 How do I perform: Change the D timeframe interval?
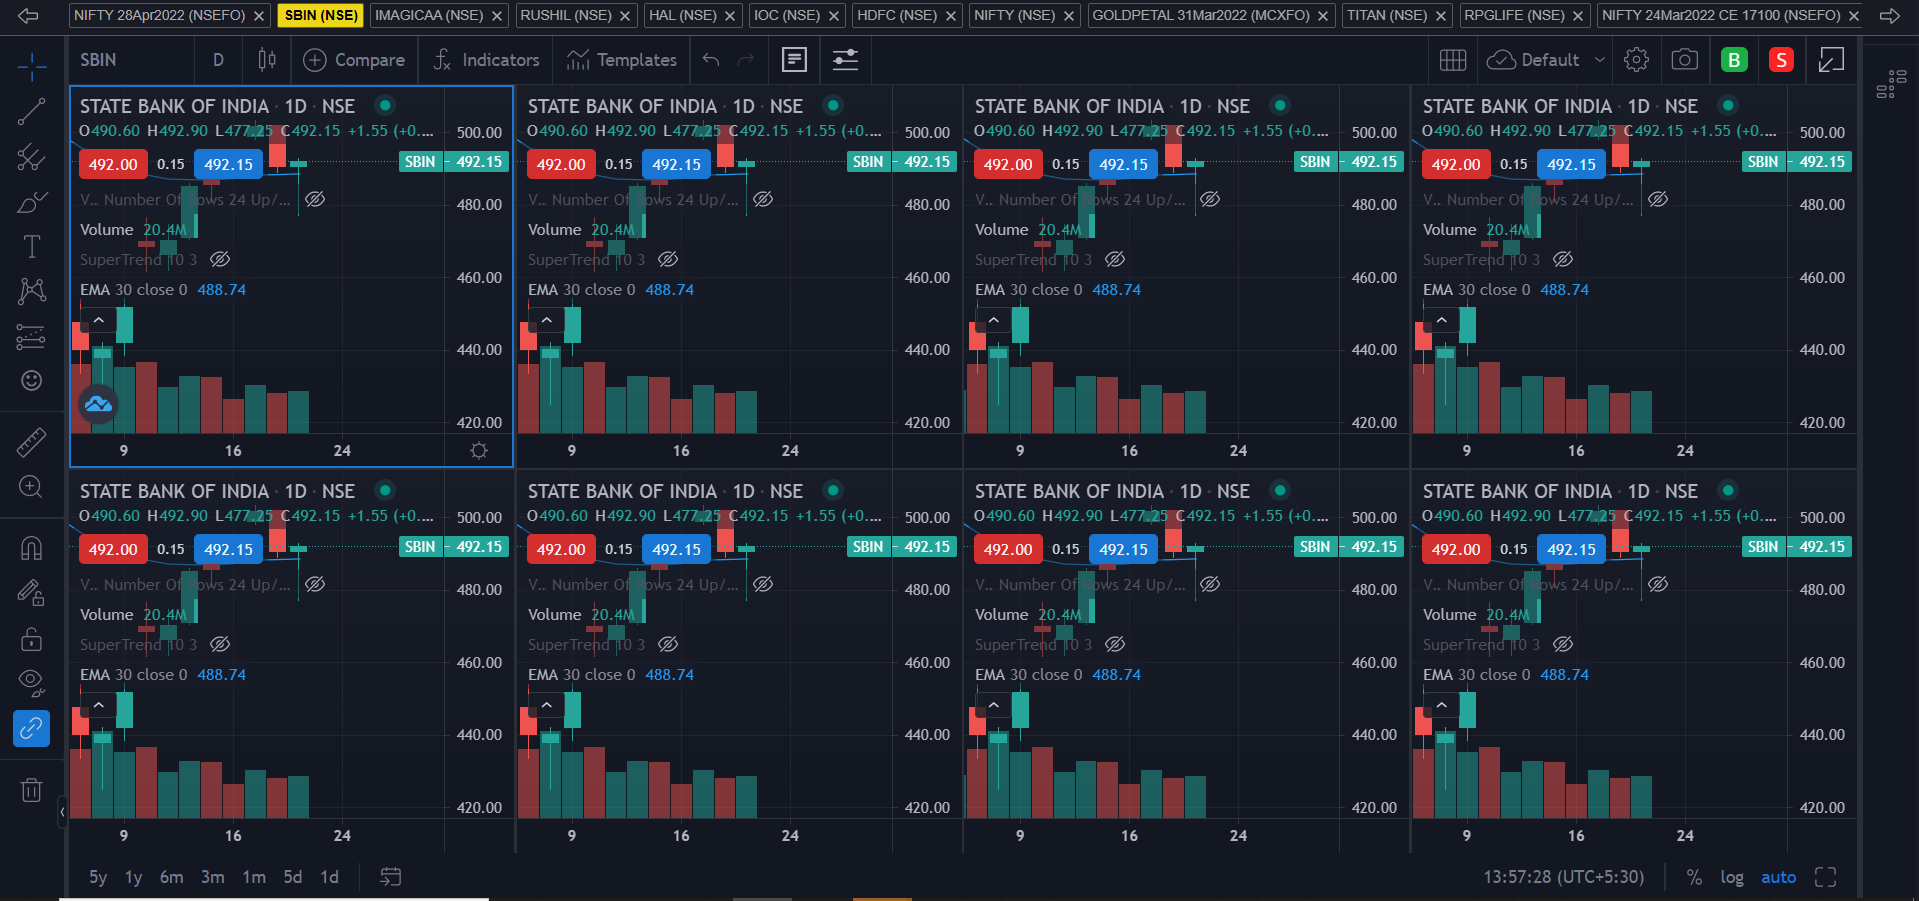pyautogui.click(x=218, y=60)
